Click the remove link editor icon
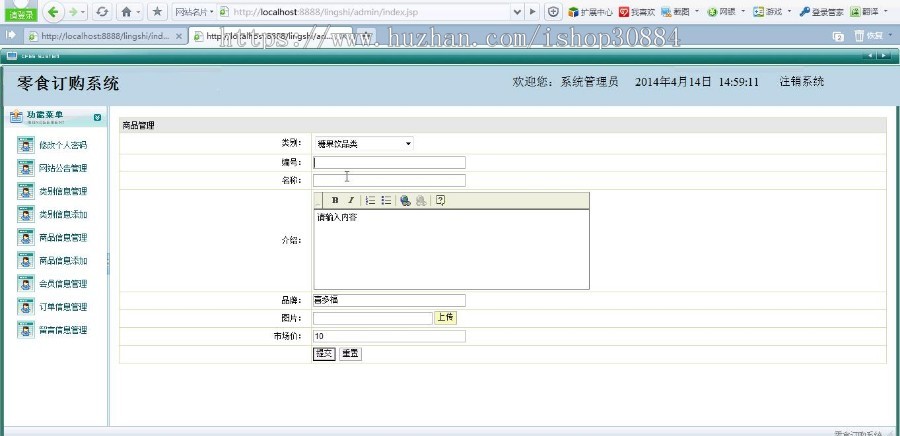This screenshot has width=900, height=436. 421,200
